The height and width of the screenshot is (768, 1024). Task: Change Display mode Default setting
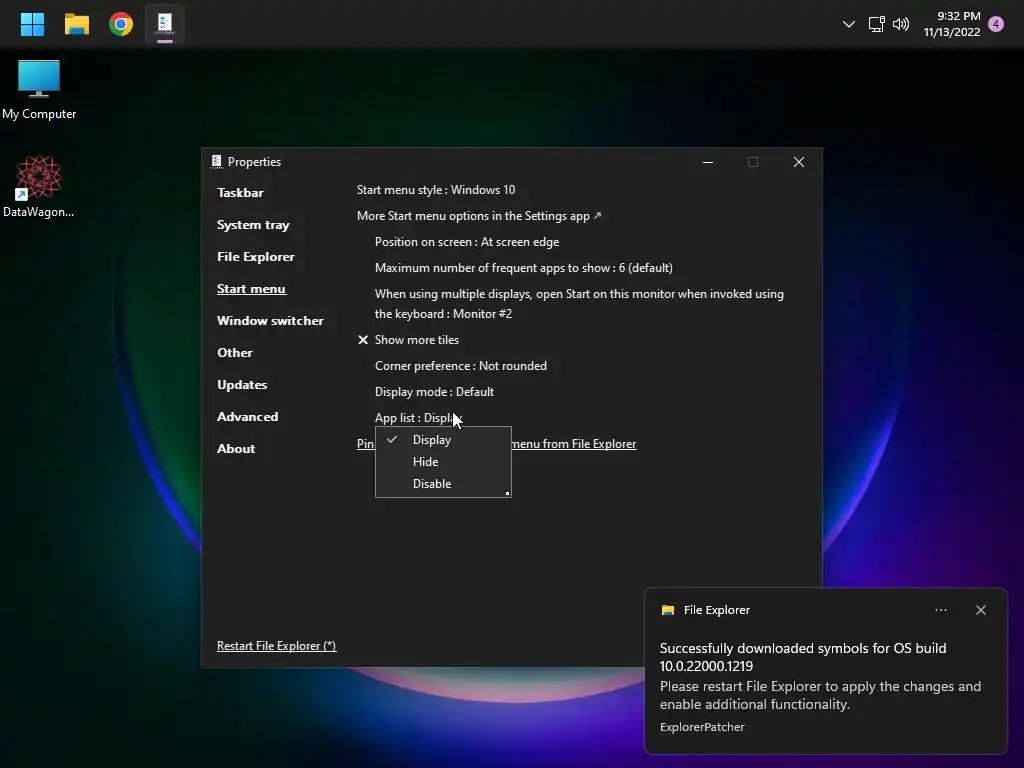coord(434,392)
